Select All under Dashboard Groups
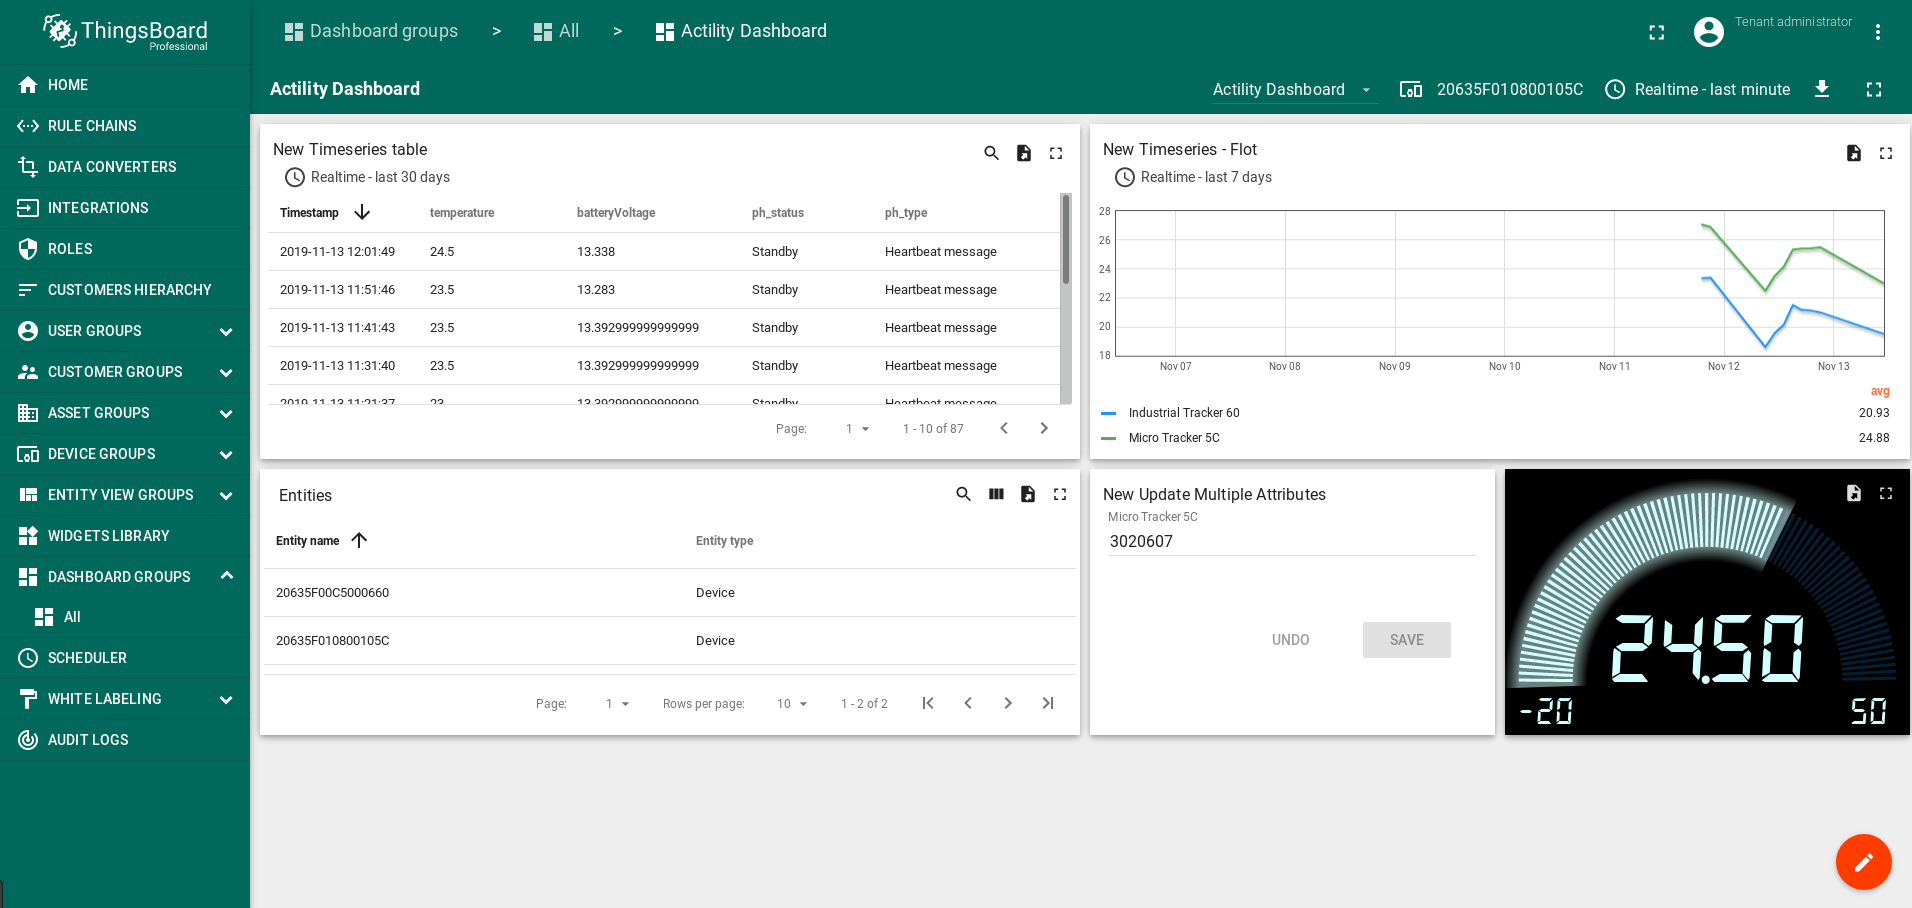The height and width of the screenshot is (908, 1912). tap(125, 617)
